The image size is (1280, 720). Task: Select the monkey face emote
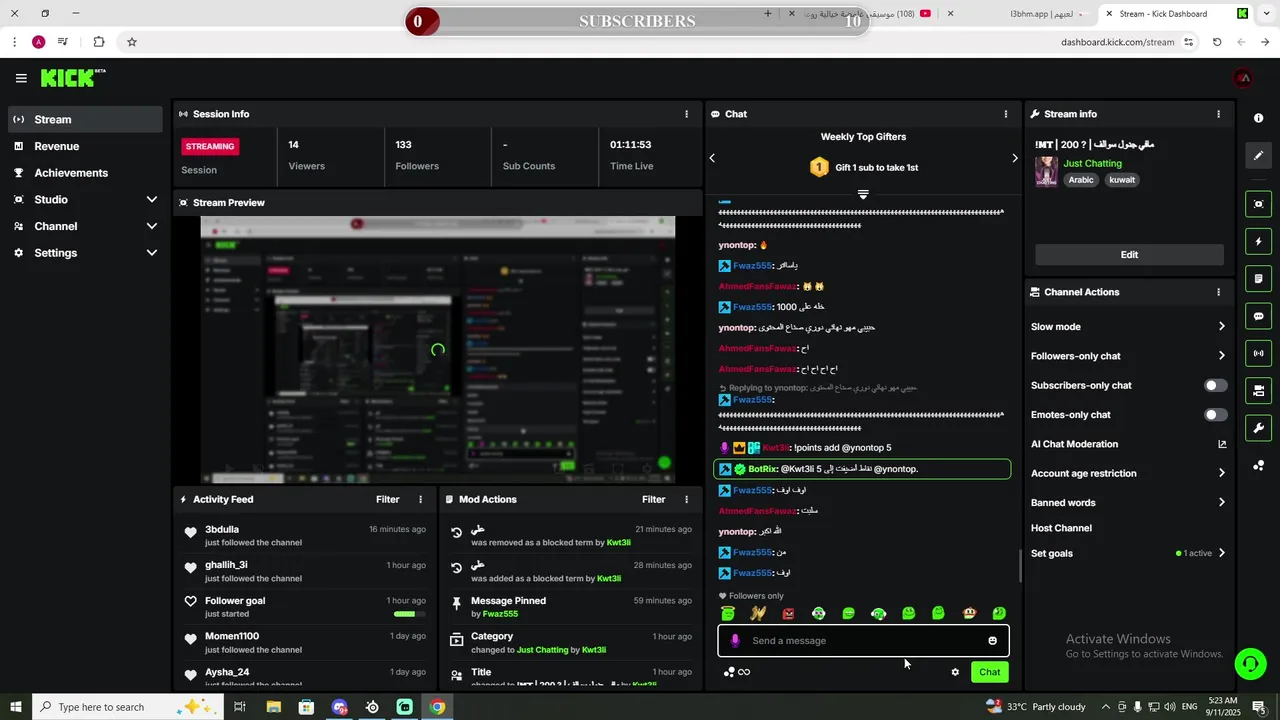point(968,613)
